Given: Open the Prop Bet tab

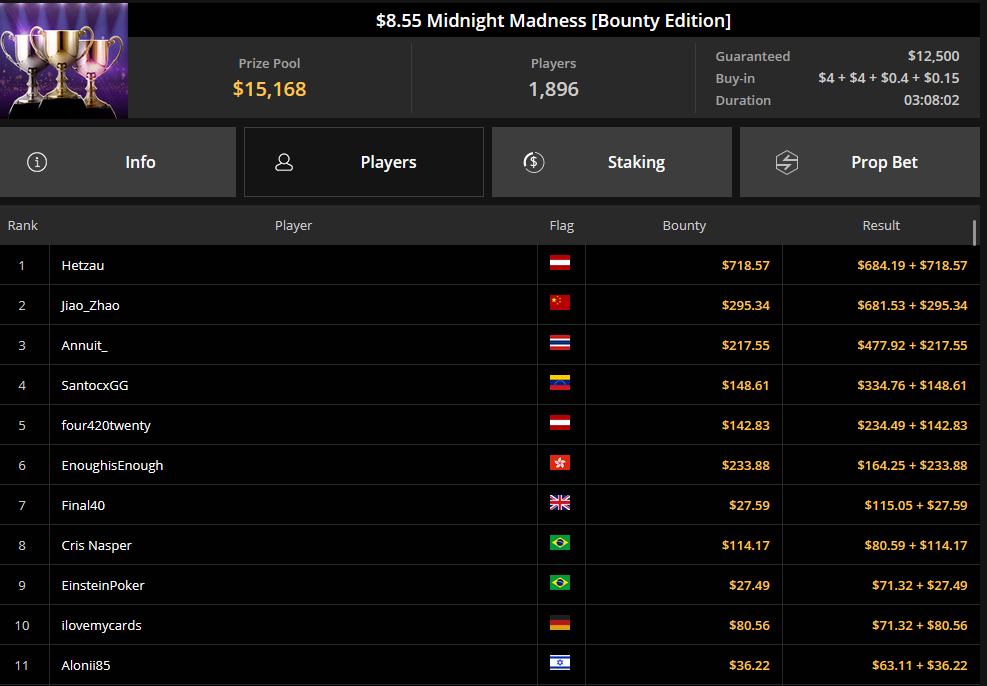Looking at the screenshot, I should click(860, 162).
